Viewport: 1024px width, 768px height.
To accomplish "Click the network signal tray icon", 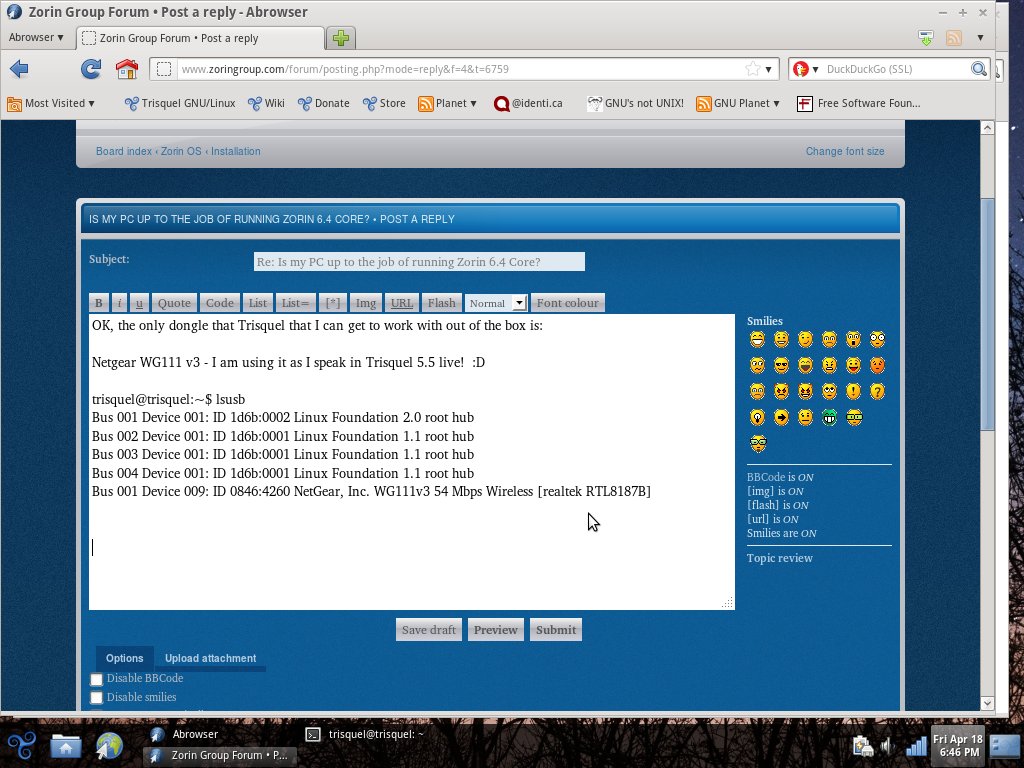I will click(916, 746).
